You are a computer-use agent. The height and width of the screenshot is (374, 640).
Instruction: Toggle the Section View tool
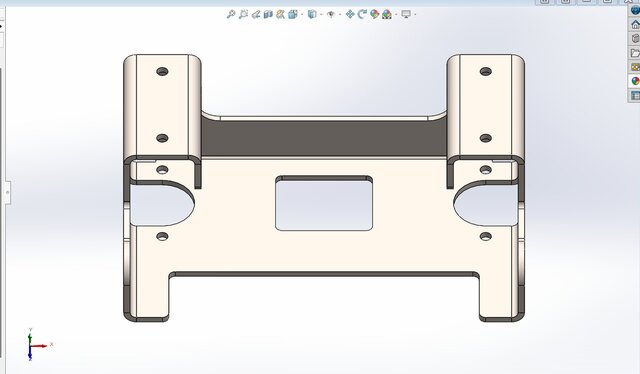(268, 15)
